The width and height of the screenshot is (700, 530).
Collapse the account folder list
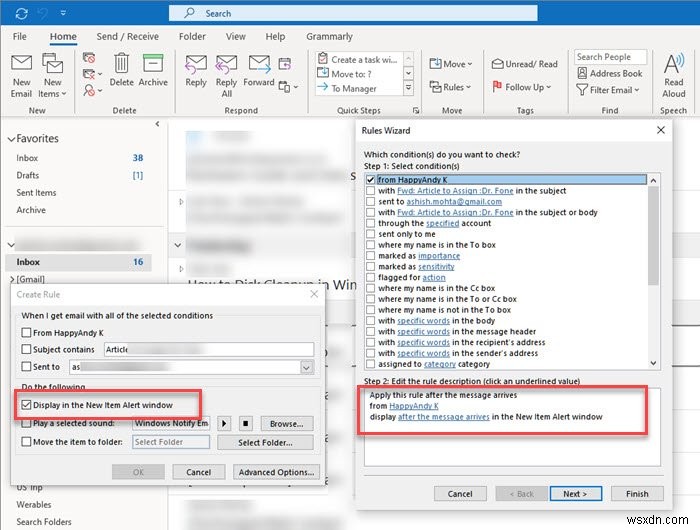(11, 245)
